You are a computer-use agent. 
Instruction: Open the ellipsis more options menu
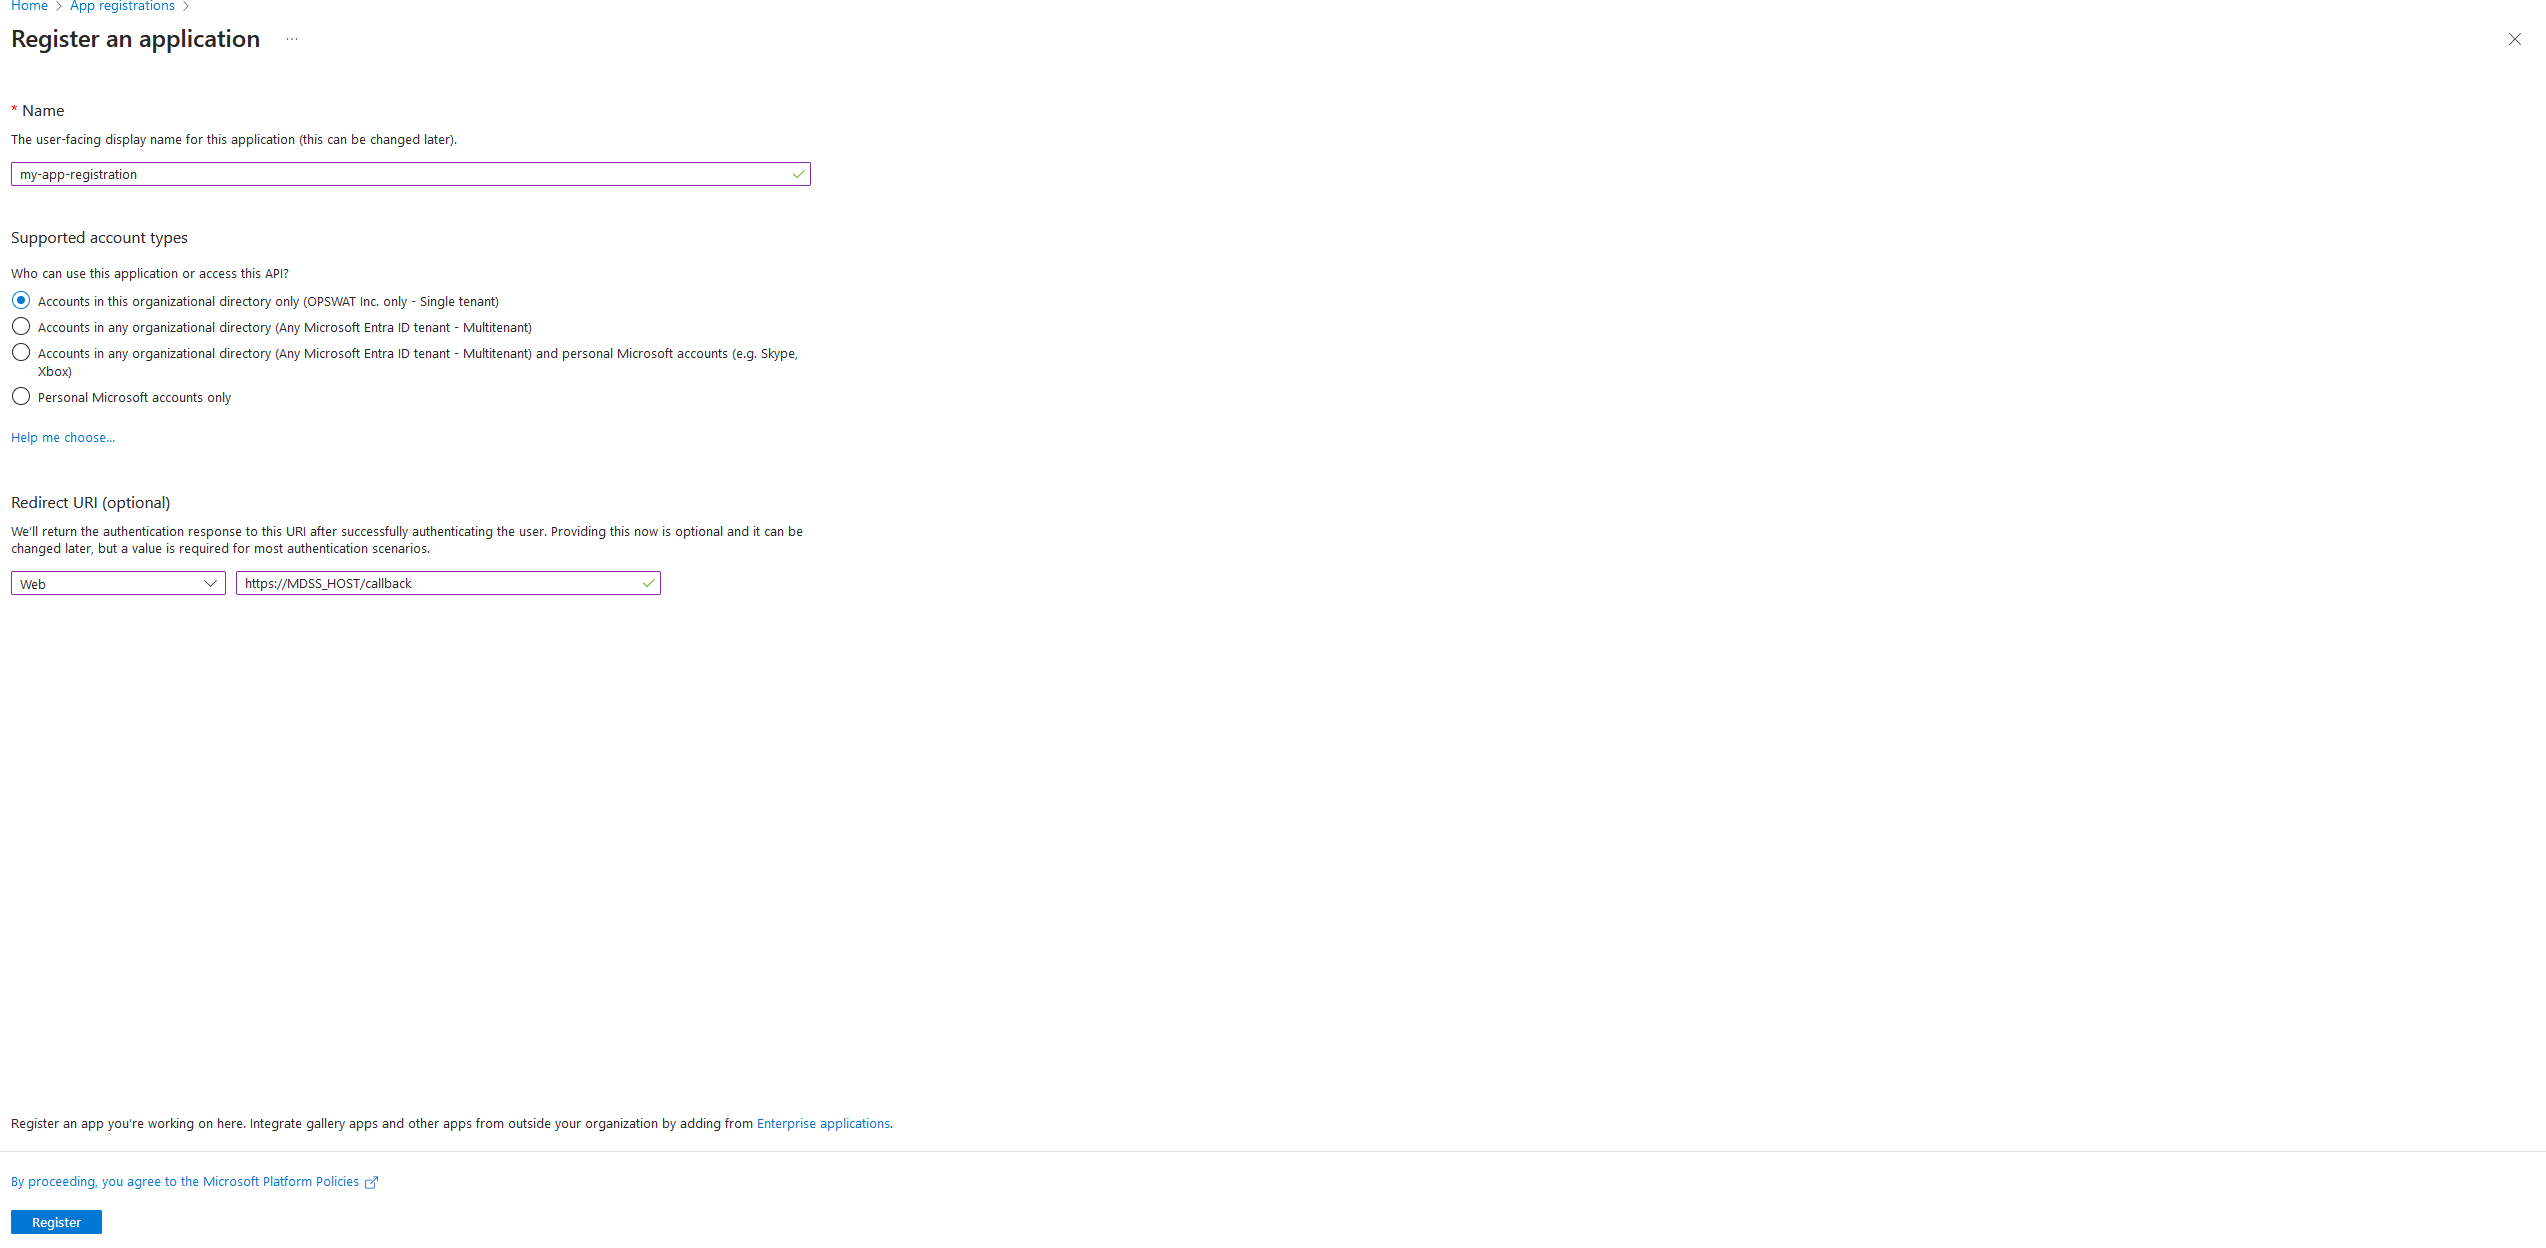point(292,39)
